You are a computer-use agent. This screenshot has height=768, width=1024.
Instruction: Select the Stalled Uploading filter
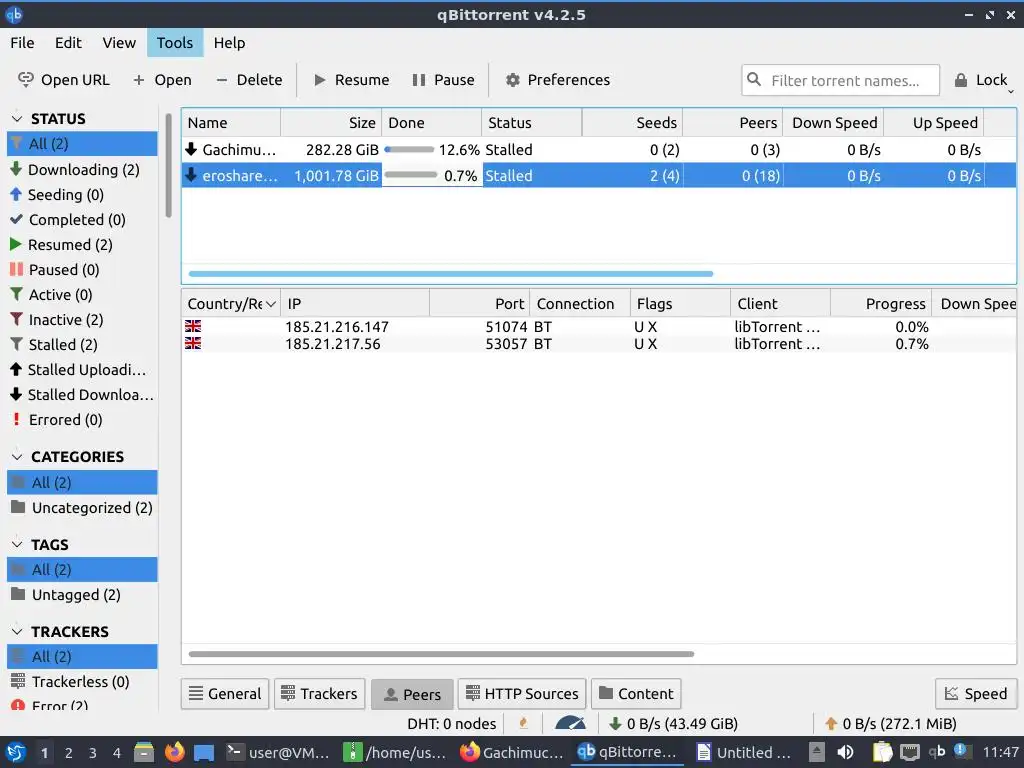point(82,370)
